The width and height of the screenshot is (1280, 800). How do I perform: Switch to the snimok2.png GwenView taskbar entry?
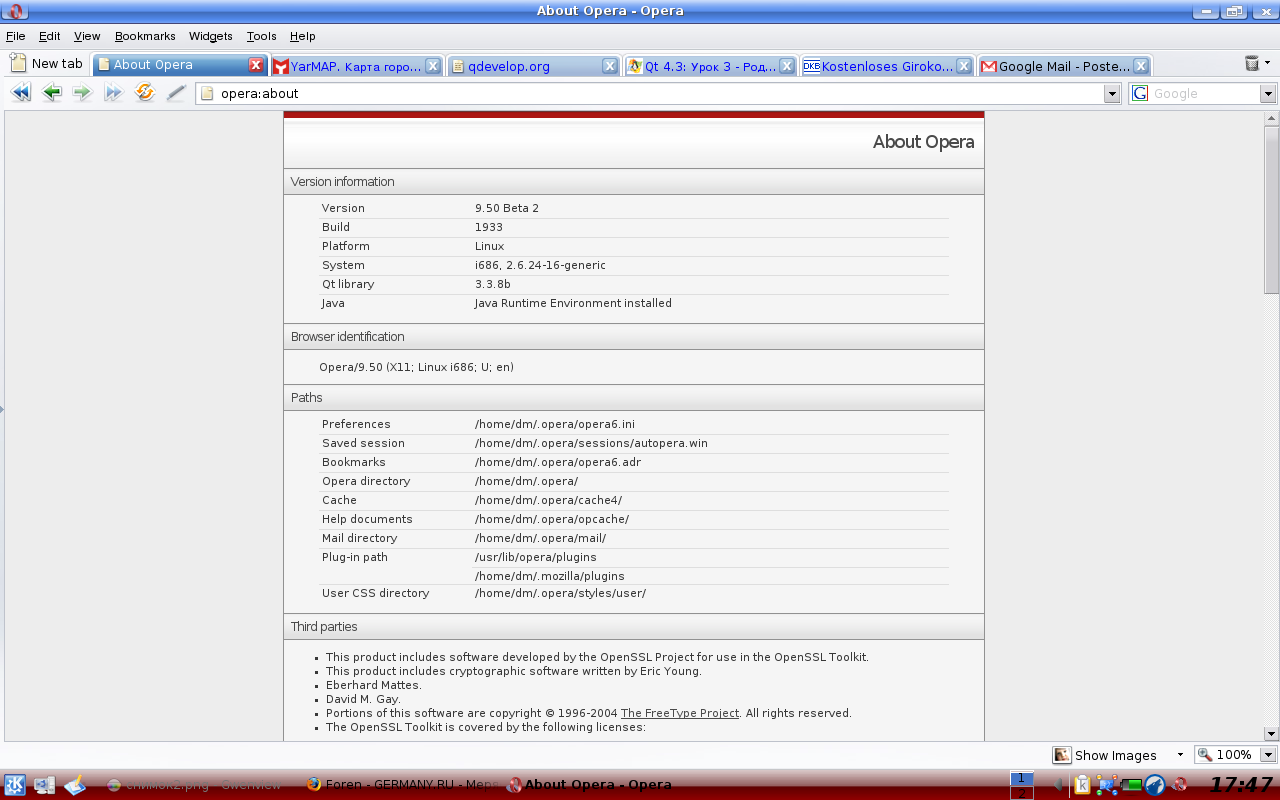196,785
